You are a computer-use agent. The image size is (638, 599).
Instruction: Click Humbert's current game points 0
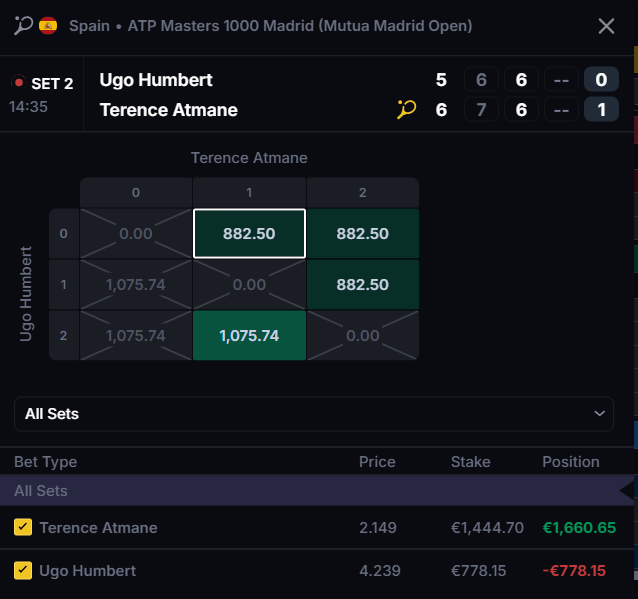601,79
